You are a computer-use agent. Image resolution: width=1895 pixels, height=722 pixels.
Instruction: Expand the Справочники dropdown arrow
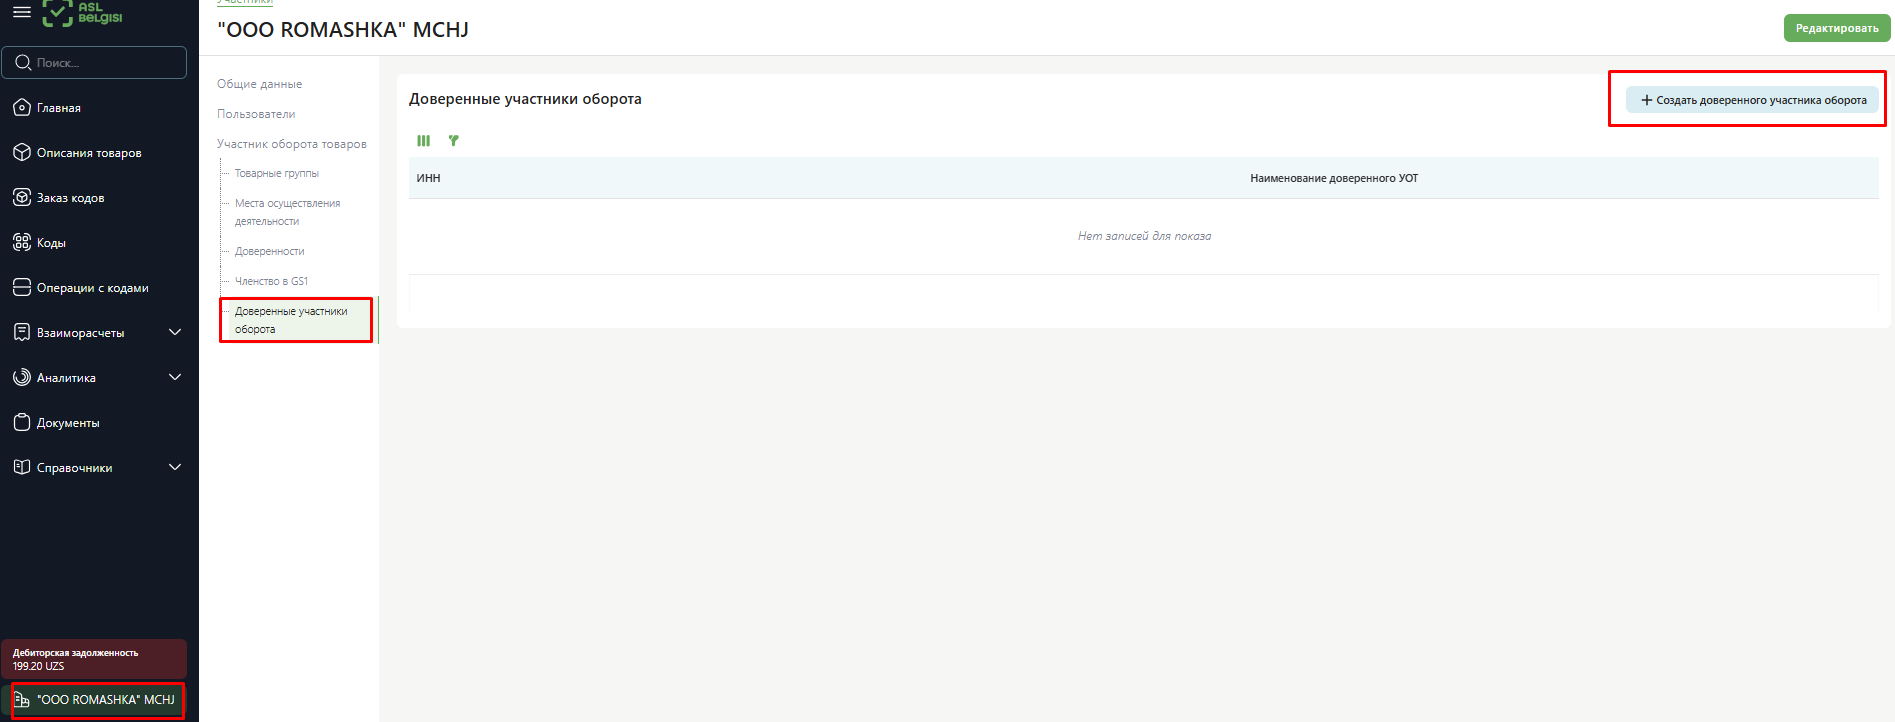[175, 467]
